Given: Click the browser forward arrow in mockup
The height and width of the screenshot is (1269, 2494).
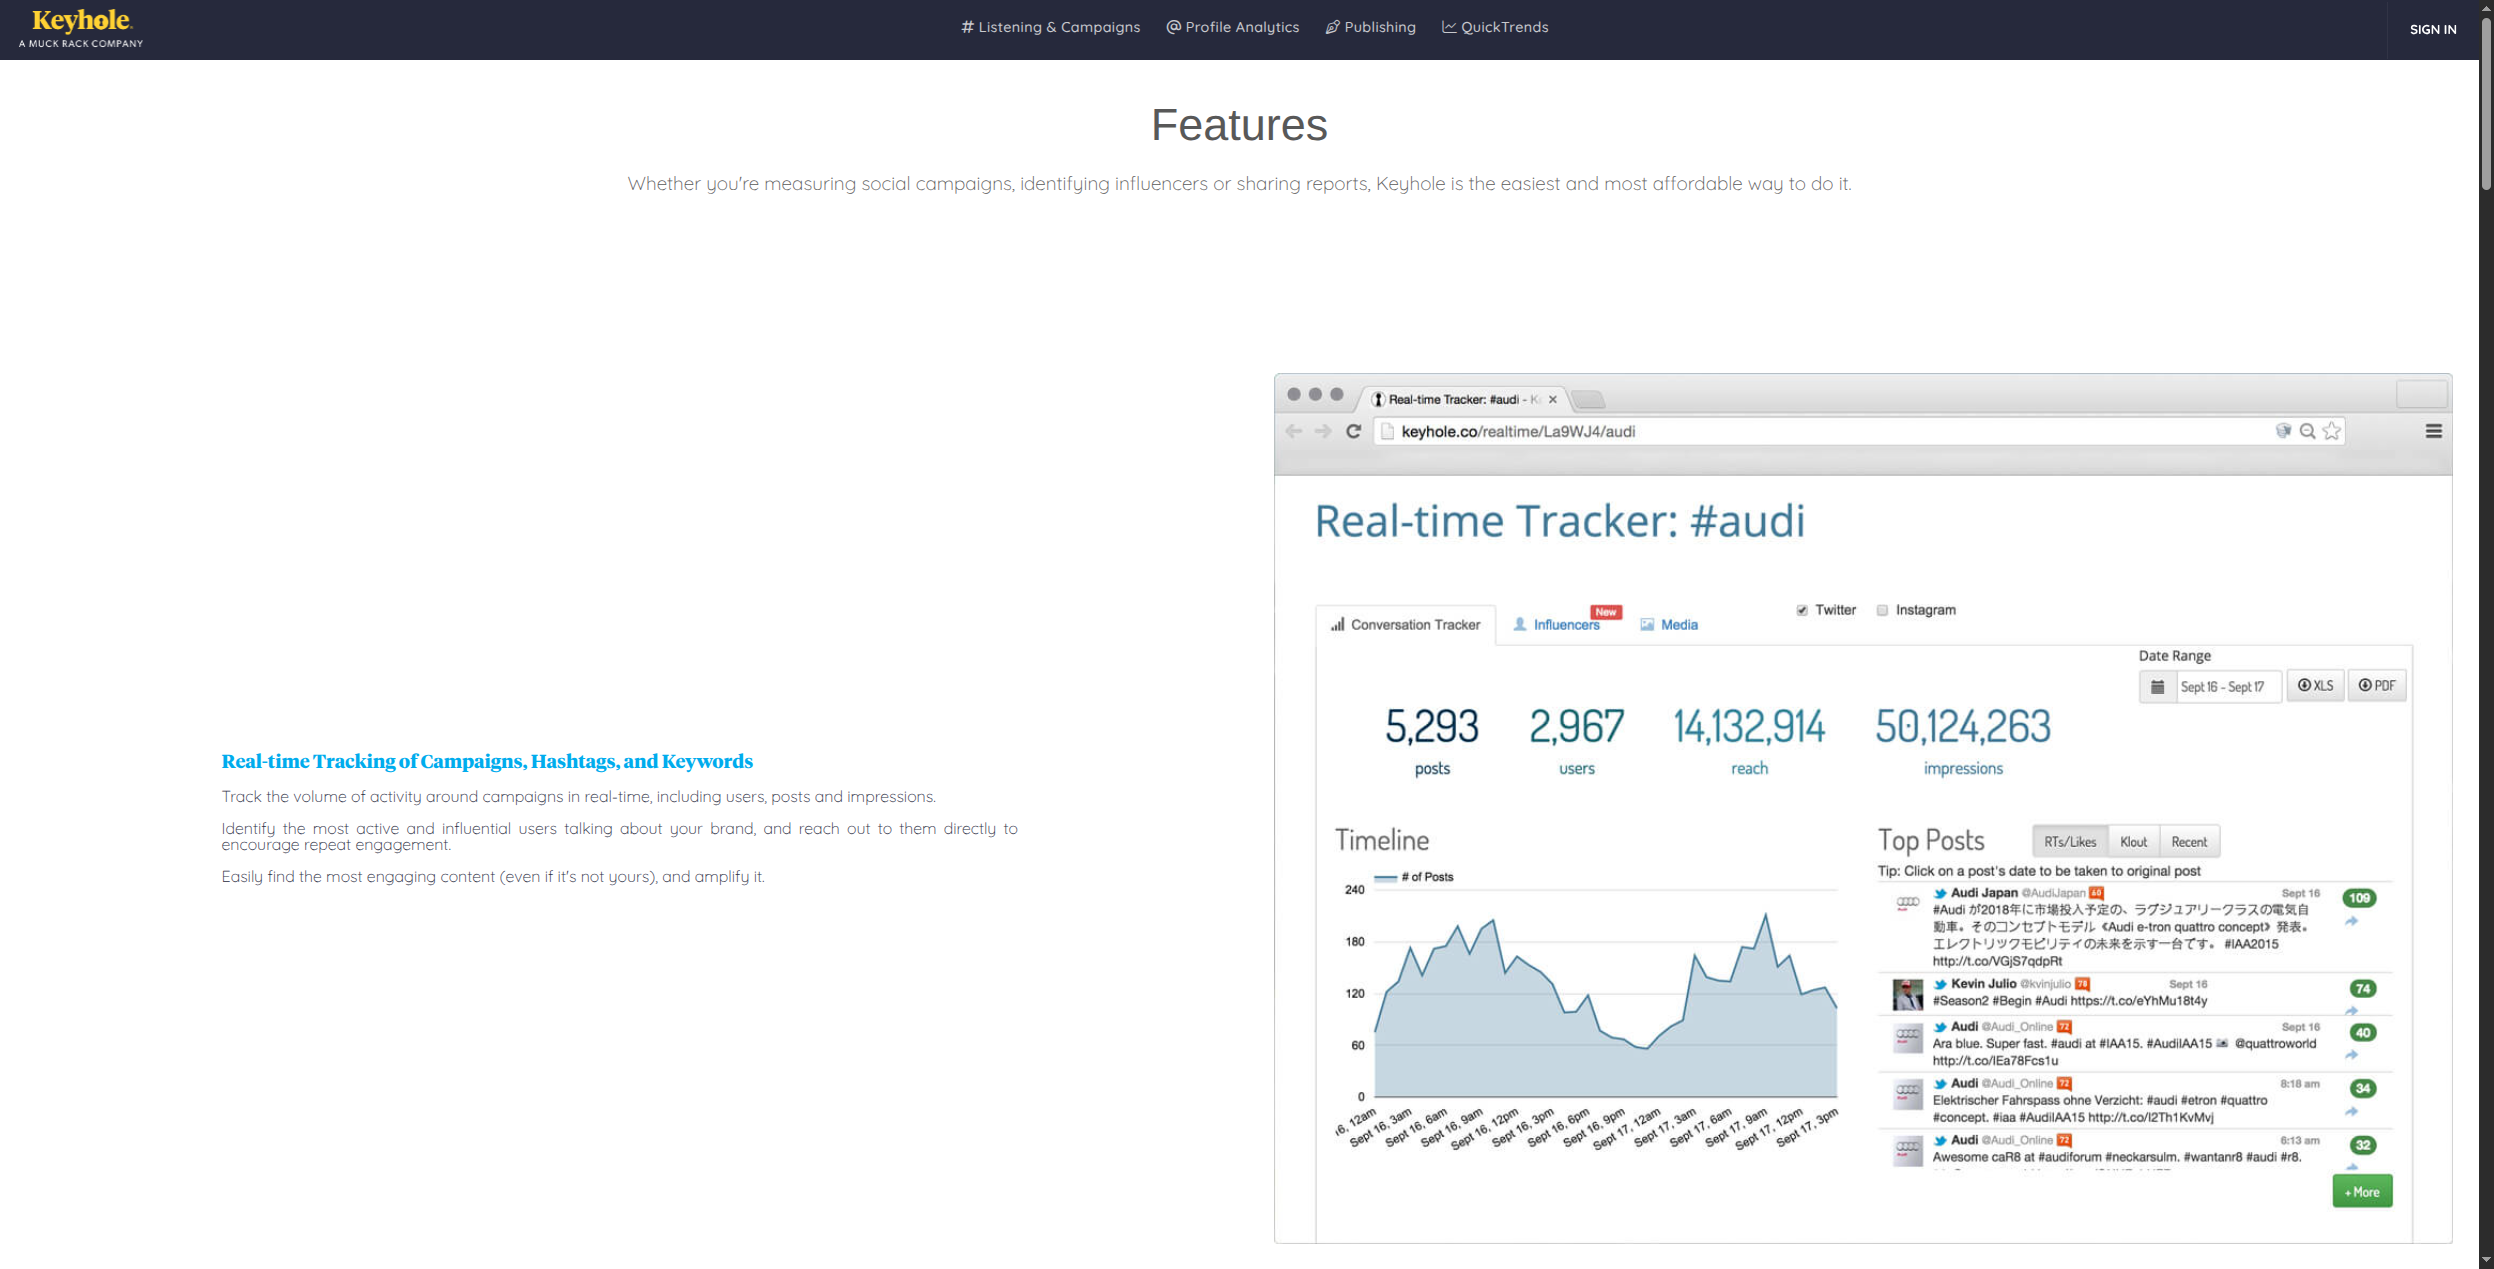Looking at the screenshot, I should 1323,431.
